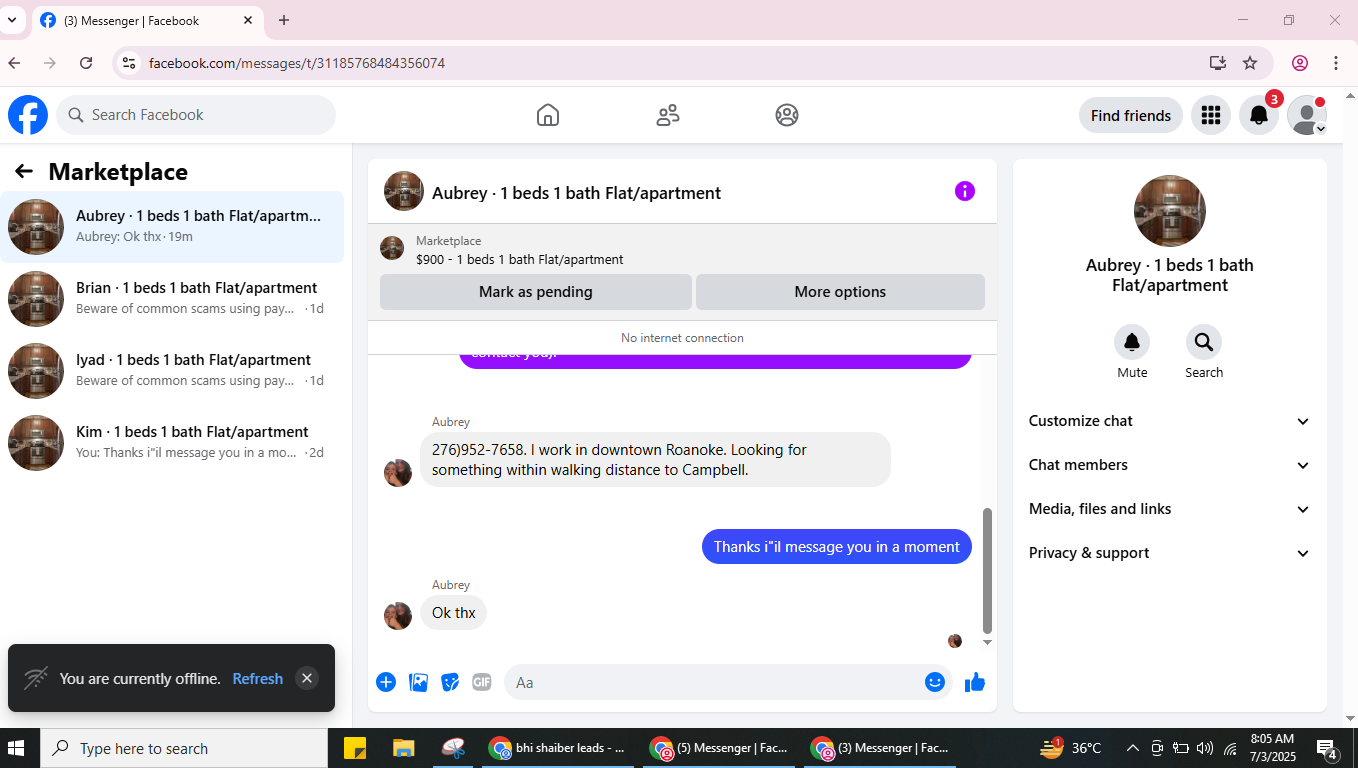Click the chat messages scrollbar thumb
This screenshot has width=1358, height=768.
click(x=988, y=571)
